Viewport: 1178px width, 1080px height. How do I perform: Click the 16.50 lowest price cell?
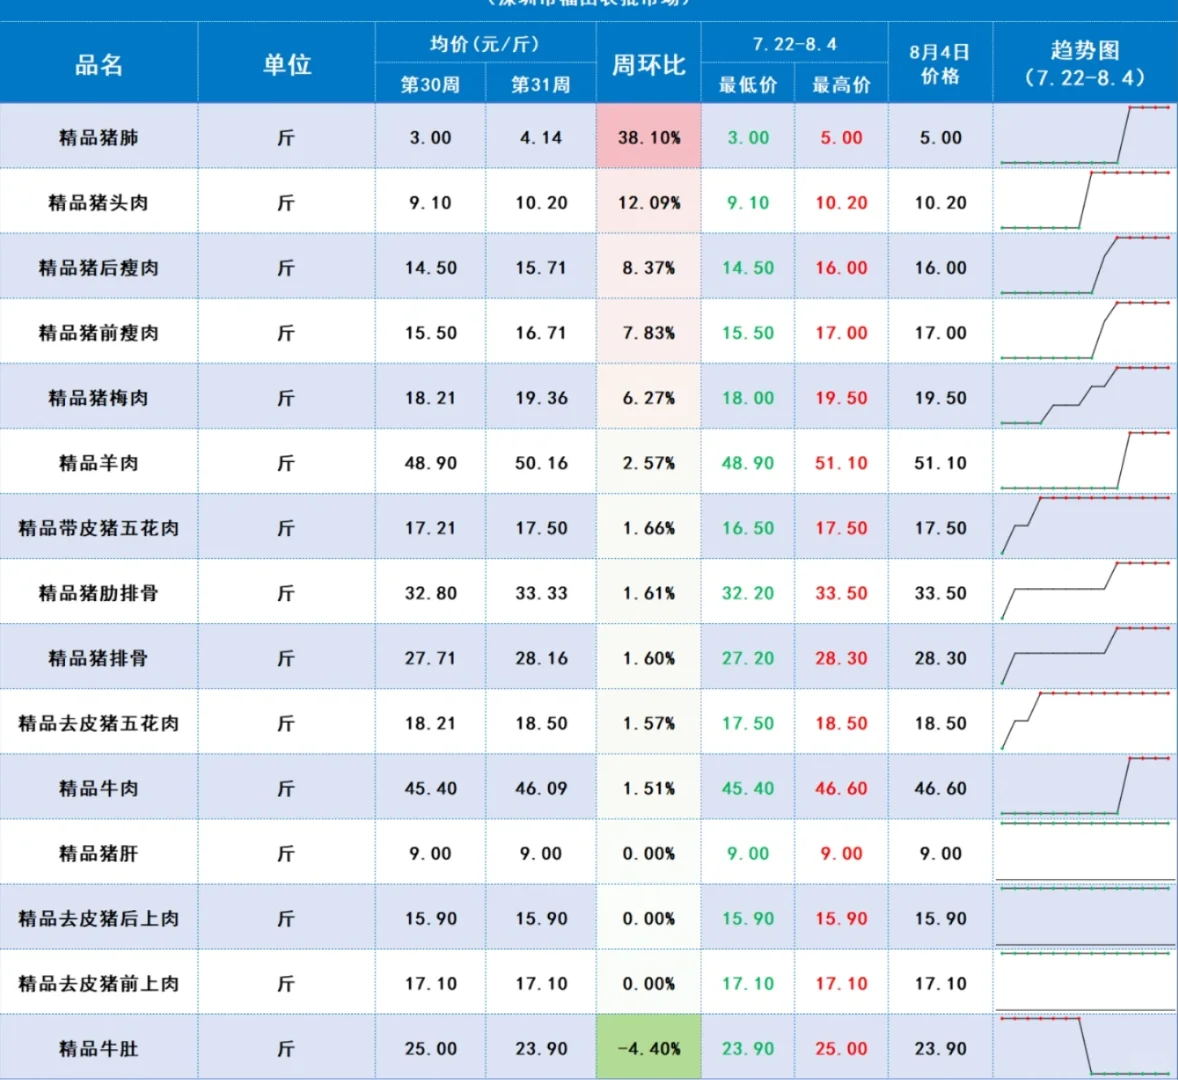point(748,528)
